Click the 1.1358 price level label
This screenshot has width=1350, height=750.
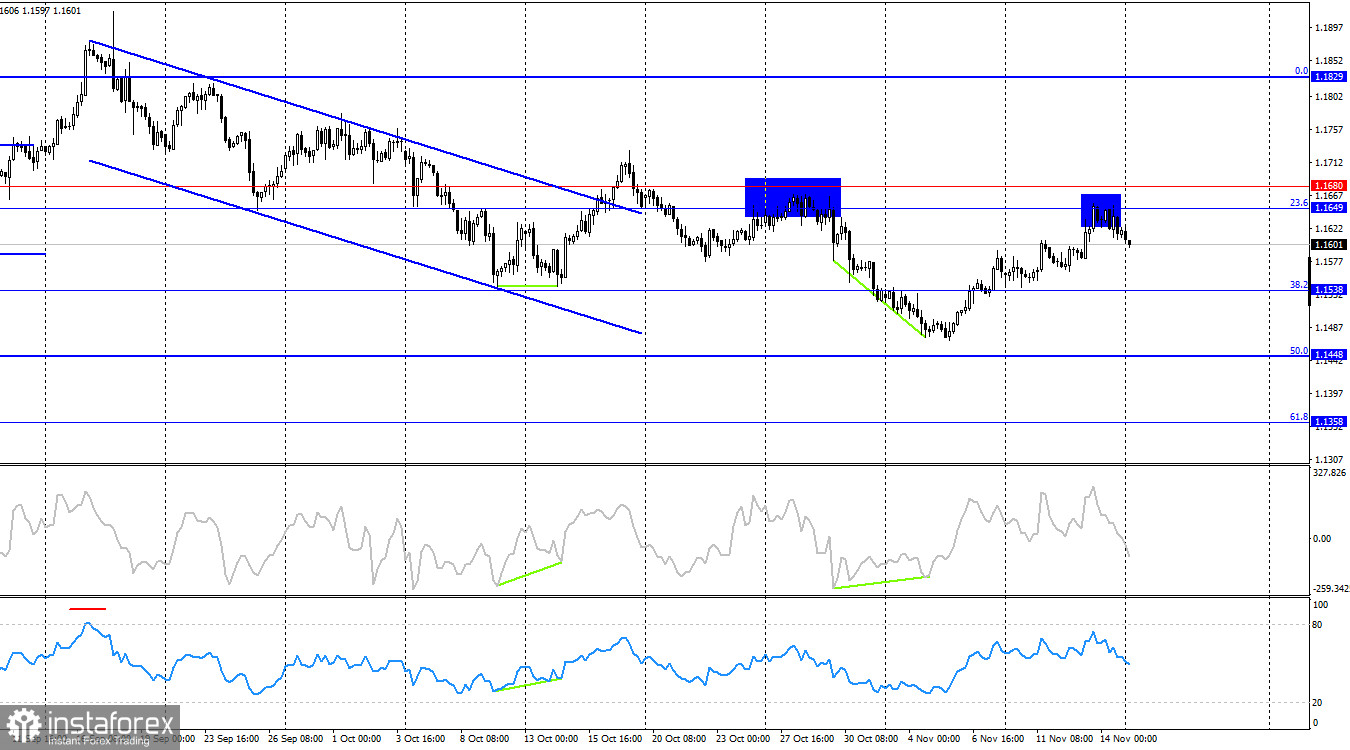coord(1329,423)
